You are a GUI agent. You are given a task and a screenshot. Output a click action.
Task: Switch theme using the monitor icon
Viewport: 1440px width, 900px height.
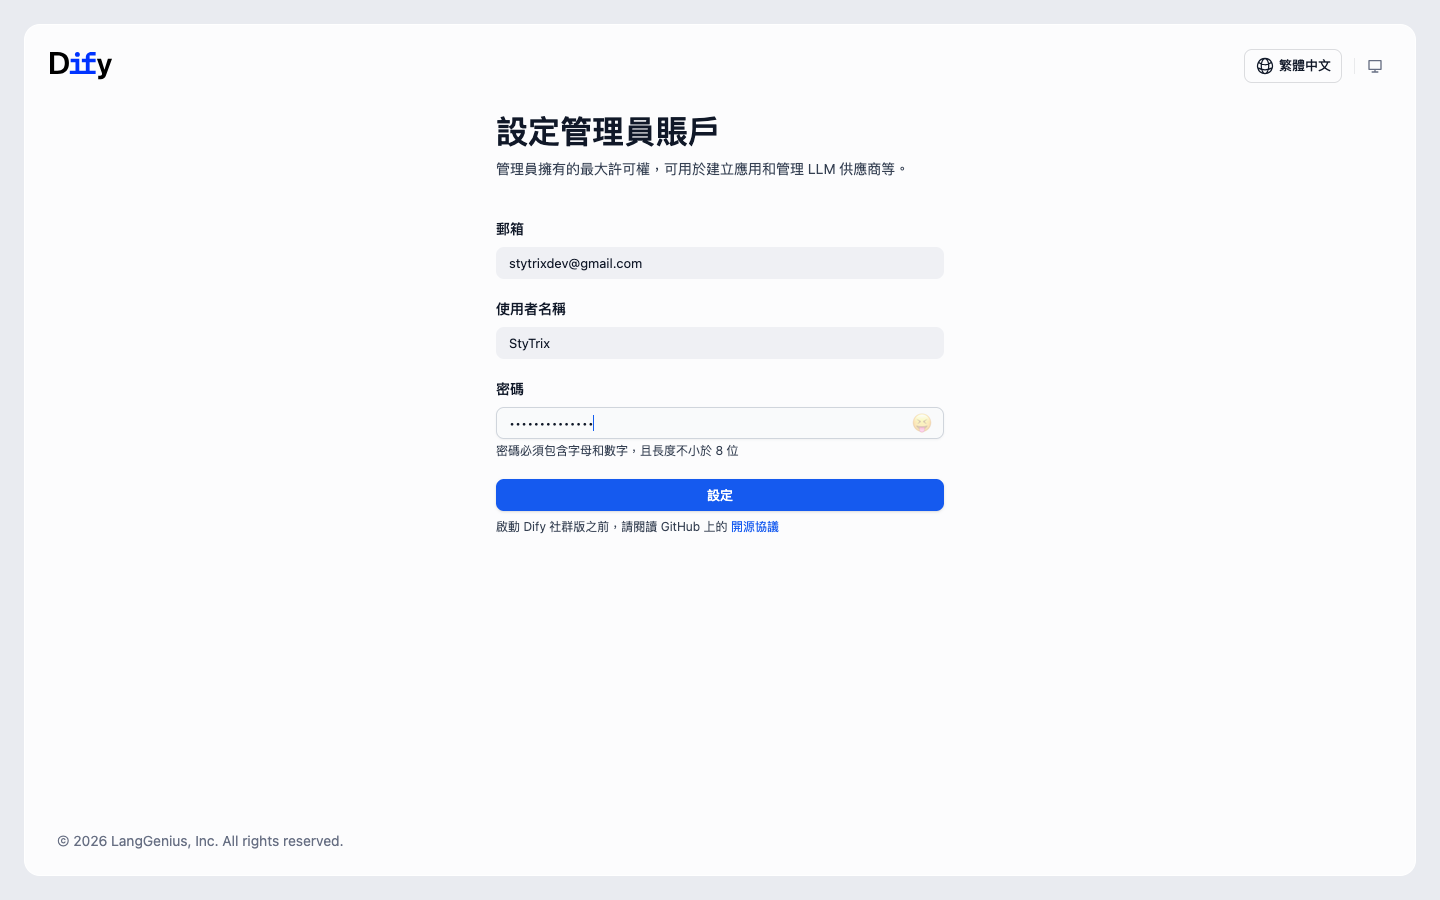[1375, 66]
